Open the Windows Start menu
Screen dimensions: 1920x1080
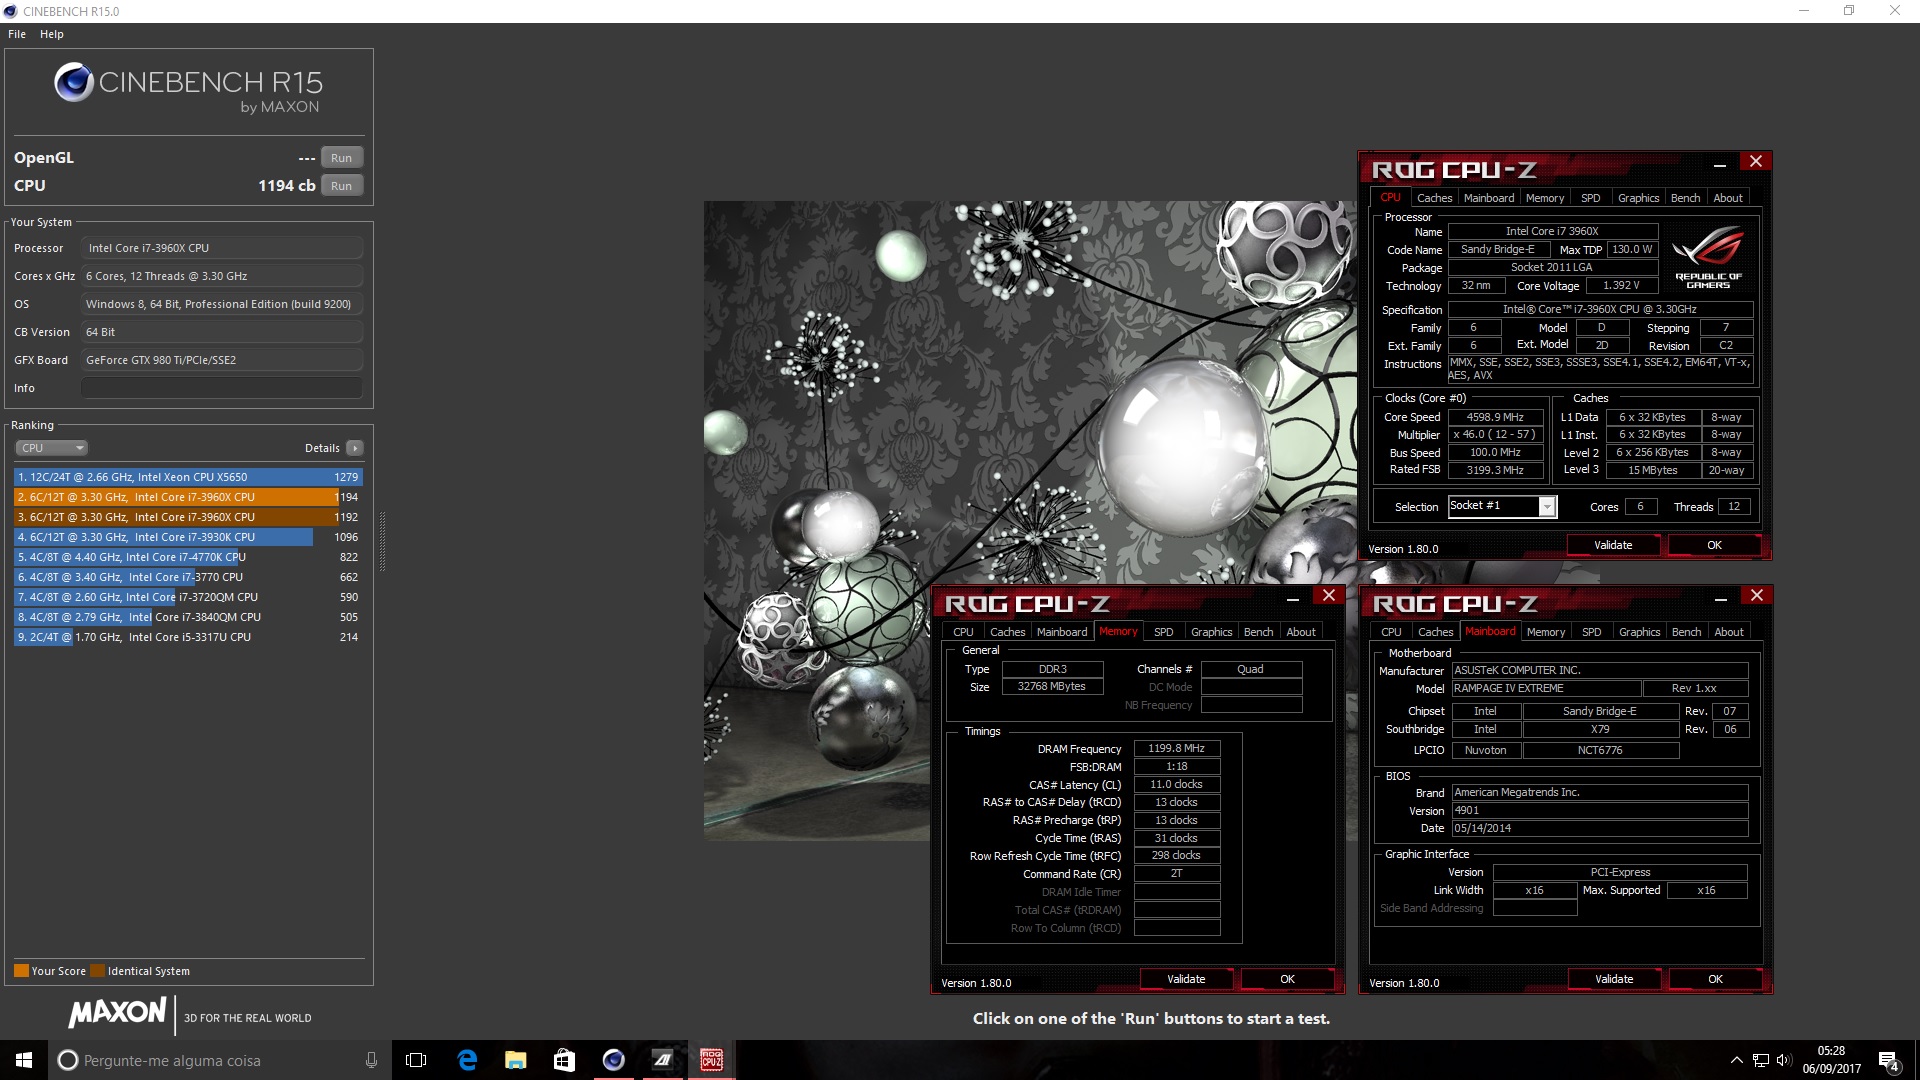[x=24, y=1060]
